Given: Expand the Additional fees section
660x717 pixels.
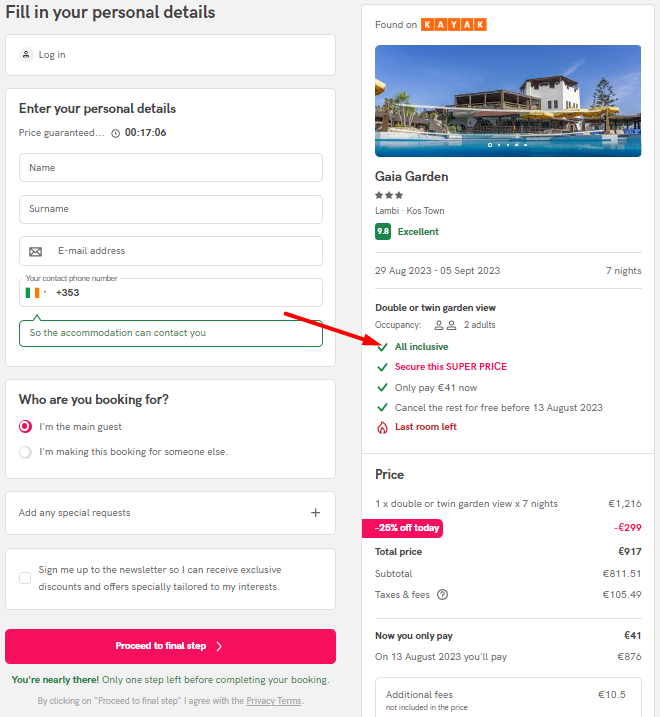Looking at the screenshot, I should (x=508, y=698).
